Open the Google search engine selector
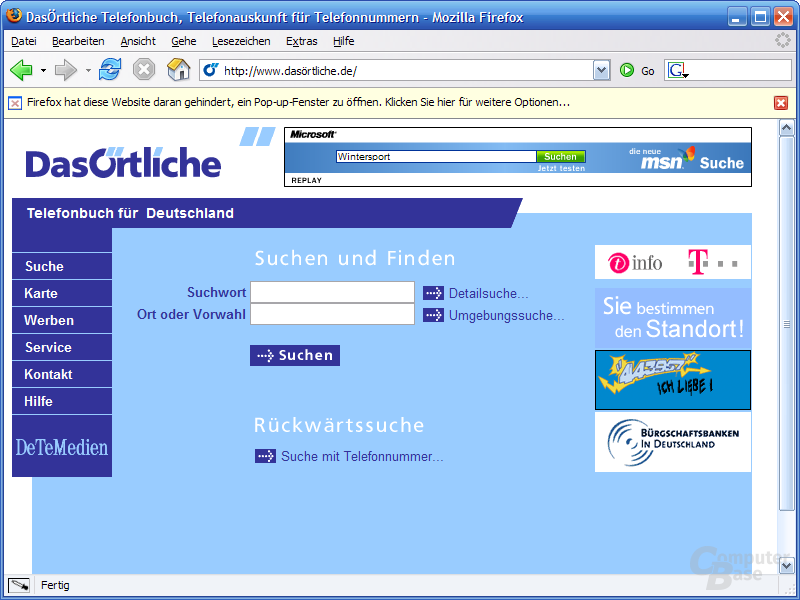The height and width of the screenshot is (600, 800). [x=678, y=70]
